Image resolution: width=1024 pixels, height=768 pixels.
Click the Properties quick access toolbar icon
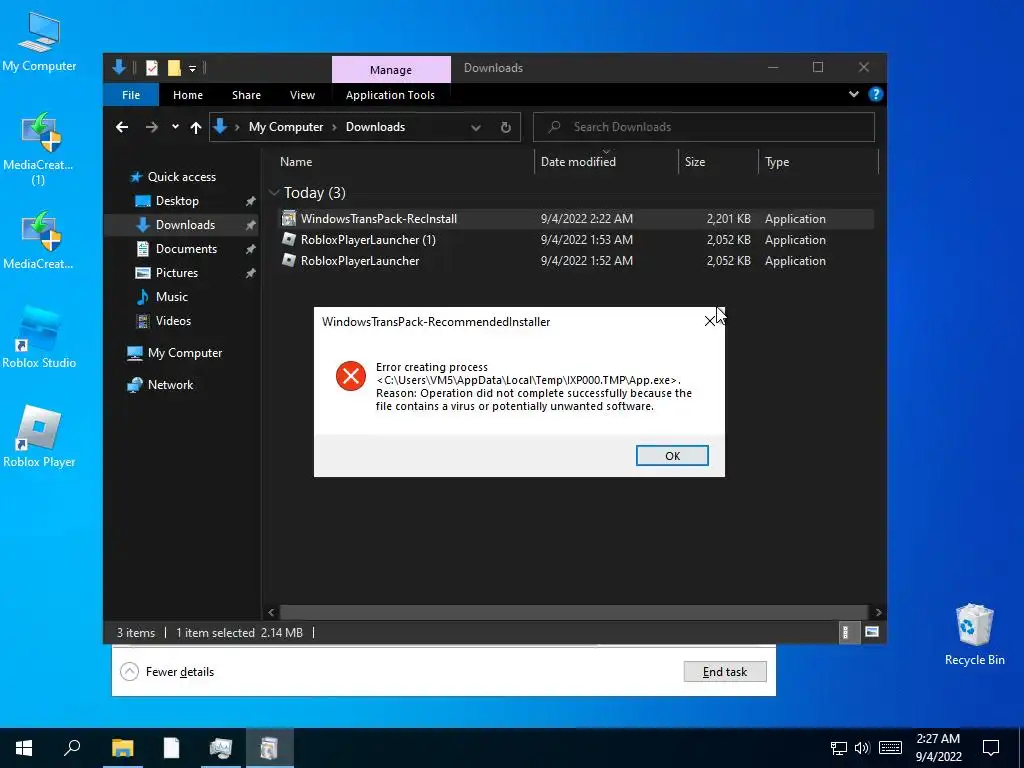click(x=152, y=68)
